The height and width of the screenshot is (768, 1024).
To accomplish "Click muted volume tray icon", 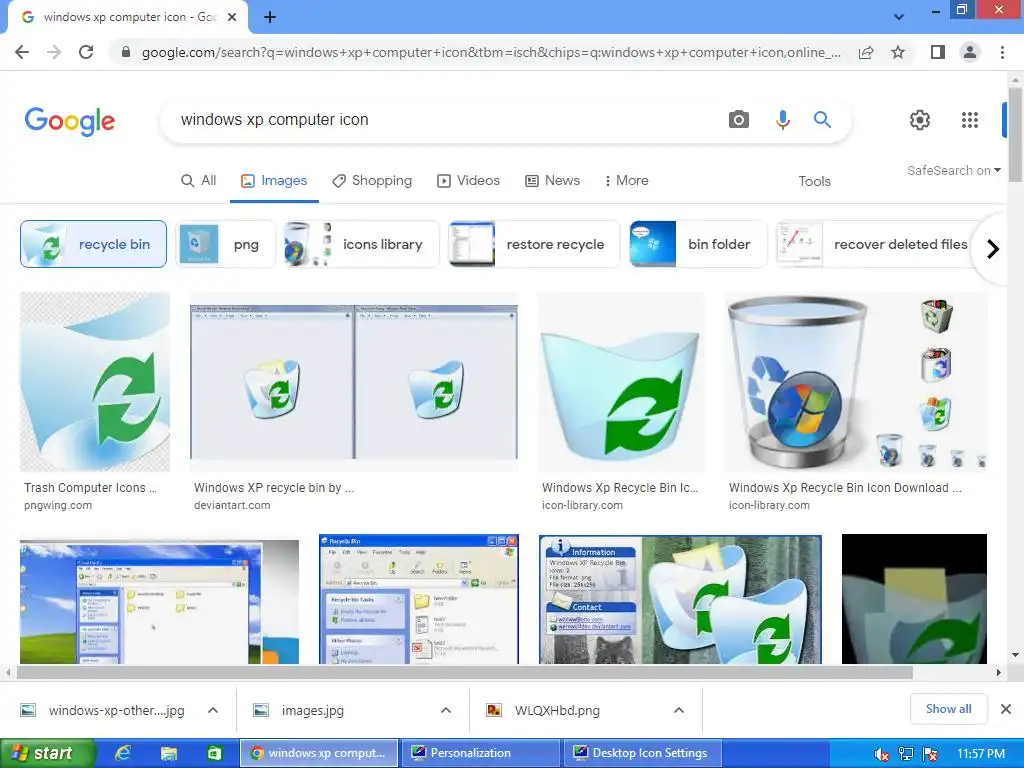I will click(881, 754).
